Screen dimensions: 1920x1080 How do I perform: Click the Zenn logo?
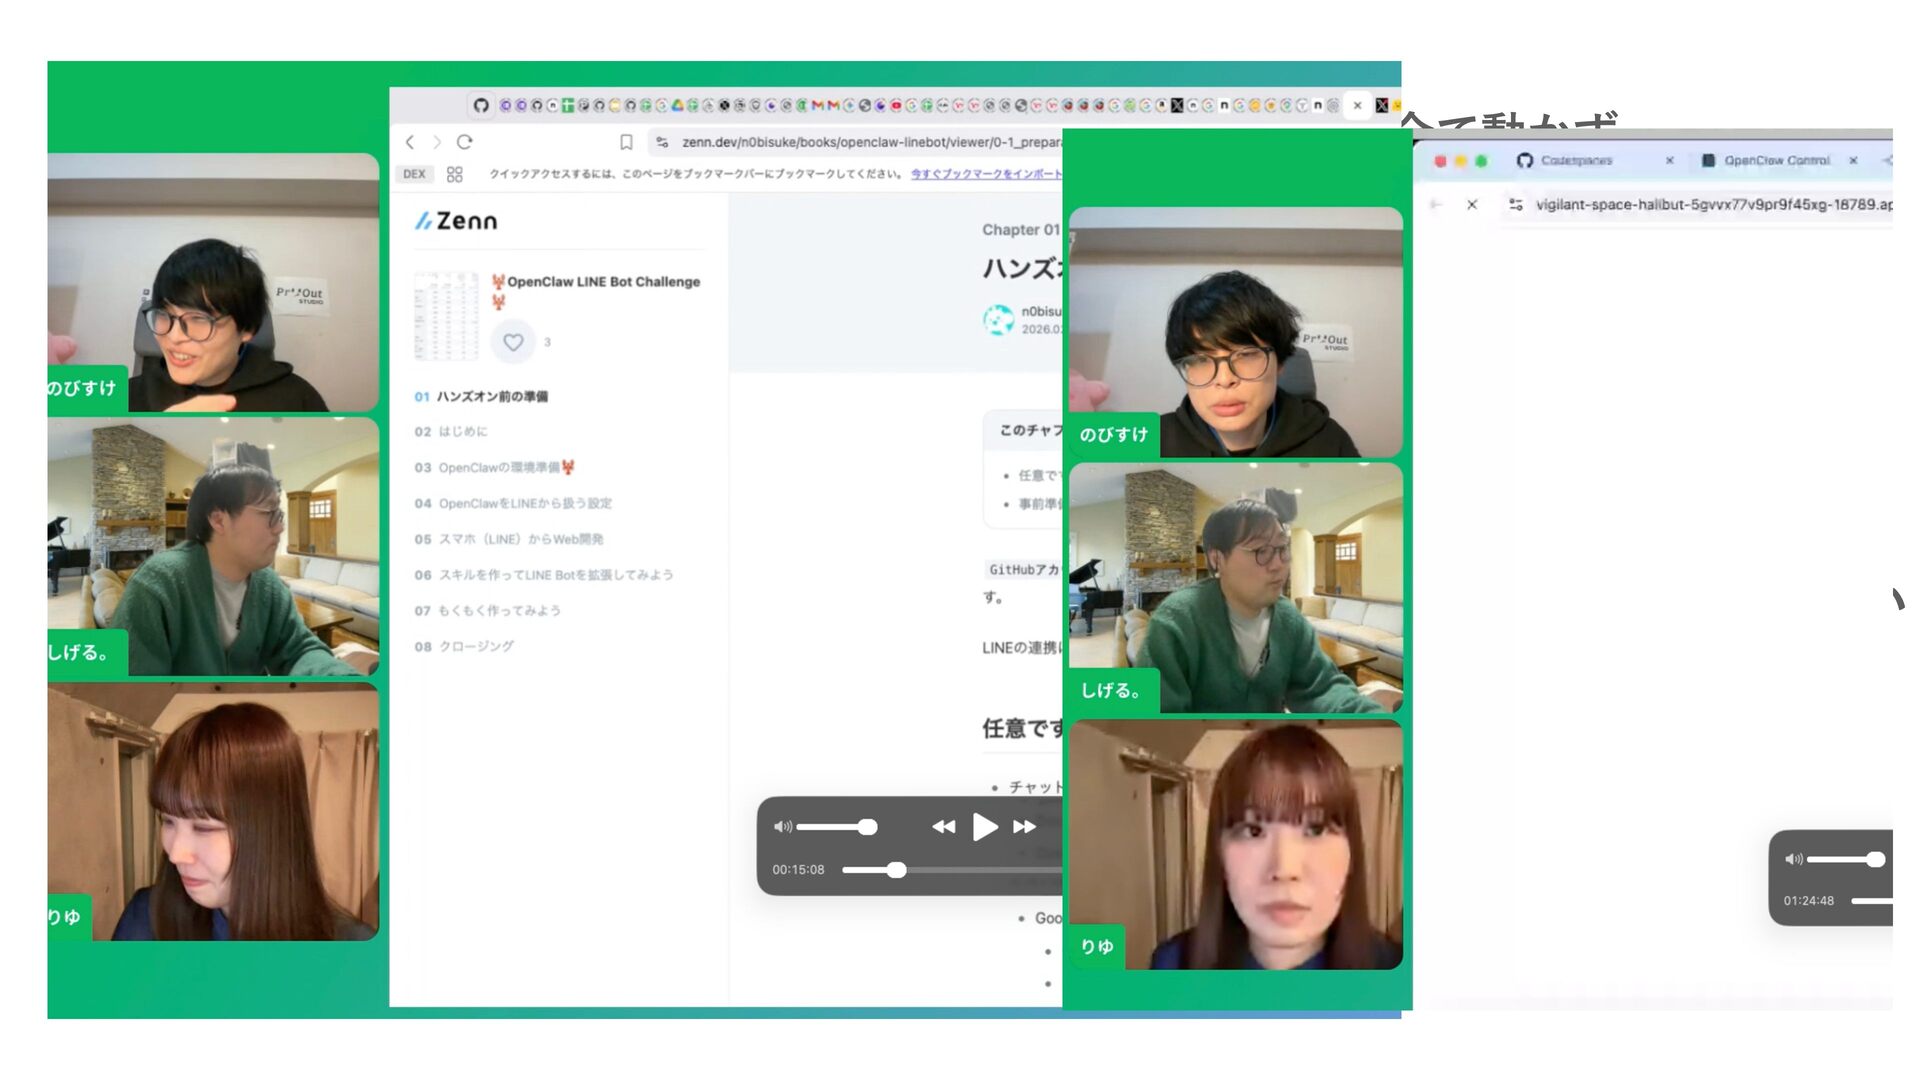[456, 221]
